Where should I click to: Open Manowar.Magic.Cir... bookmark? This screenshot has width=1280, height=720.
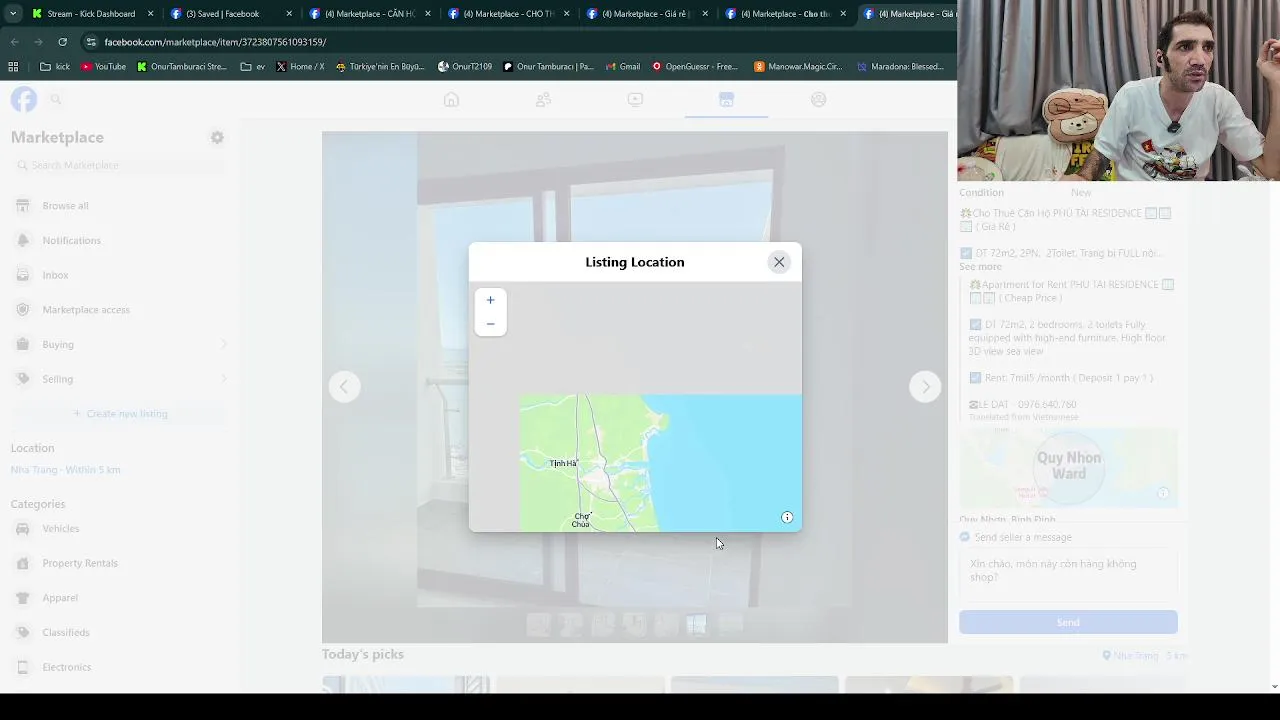click(x=798, y=67)
